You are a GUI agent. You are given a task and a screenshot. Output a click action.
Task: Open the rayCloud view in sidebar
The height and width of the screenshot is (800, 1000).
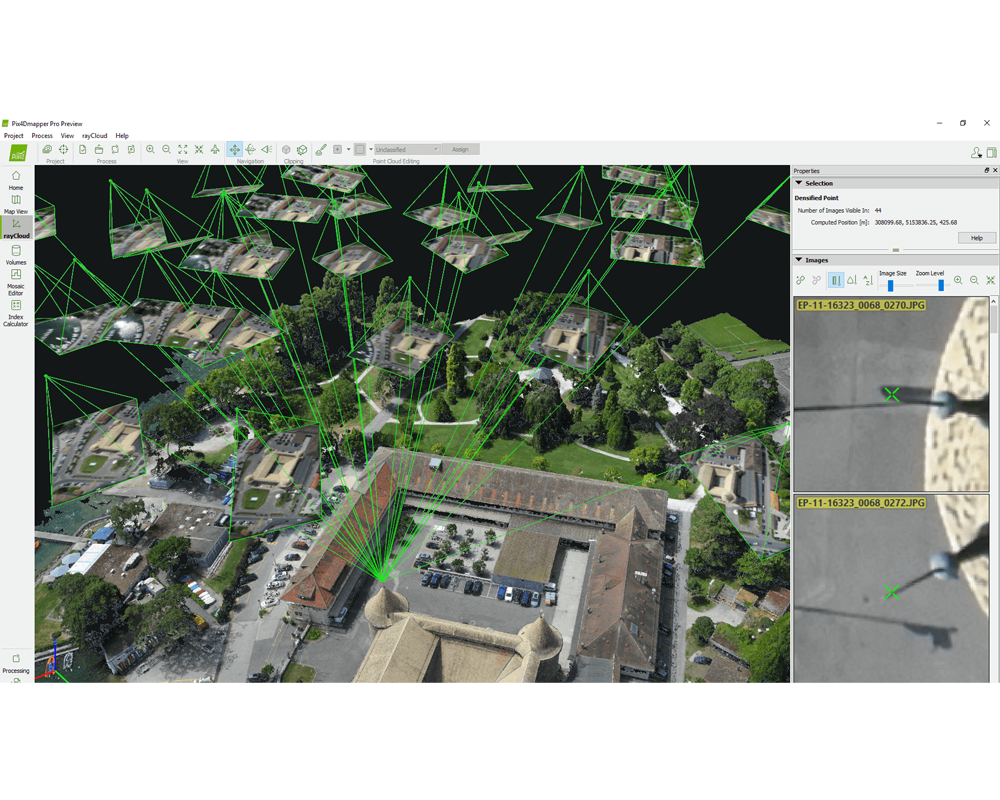(16, 228)
